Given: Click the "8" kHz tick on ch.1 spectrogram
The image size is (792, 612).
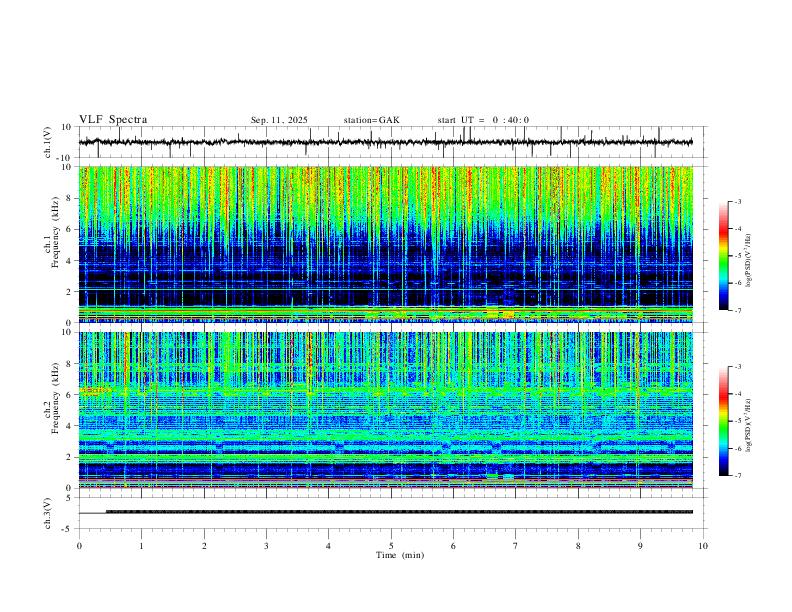Looking at the screenshot, I should click(x=69, y=198).
